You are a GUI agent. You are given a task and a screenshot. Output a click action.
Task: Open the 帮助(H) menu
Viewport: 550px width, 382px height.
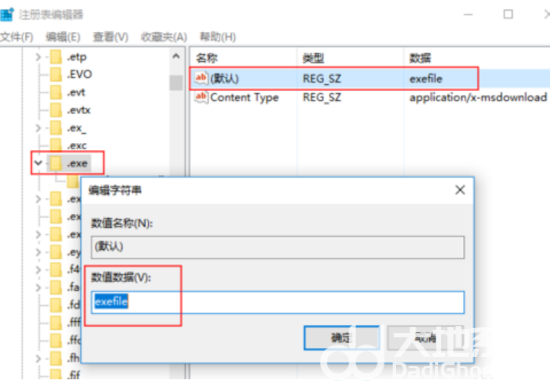click(217, 37)
